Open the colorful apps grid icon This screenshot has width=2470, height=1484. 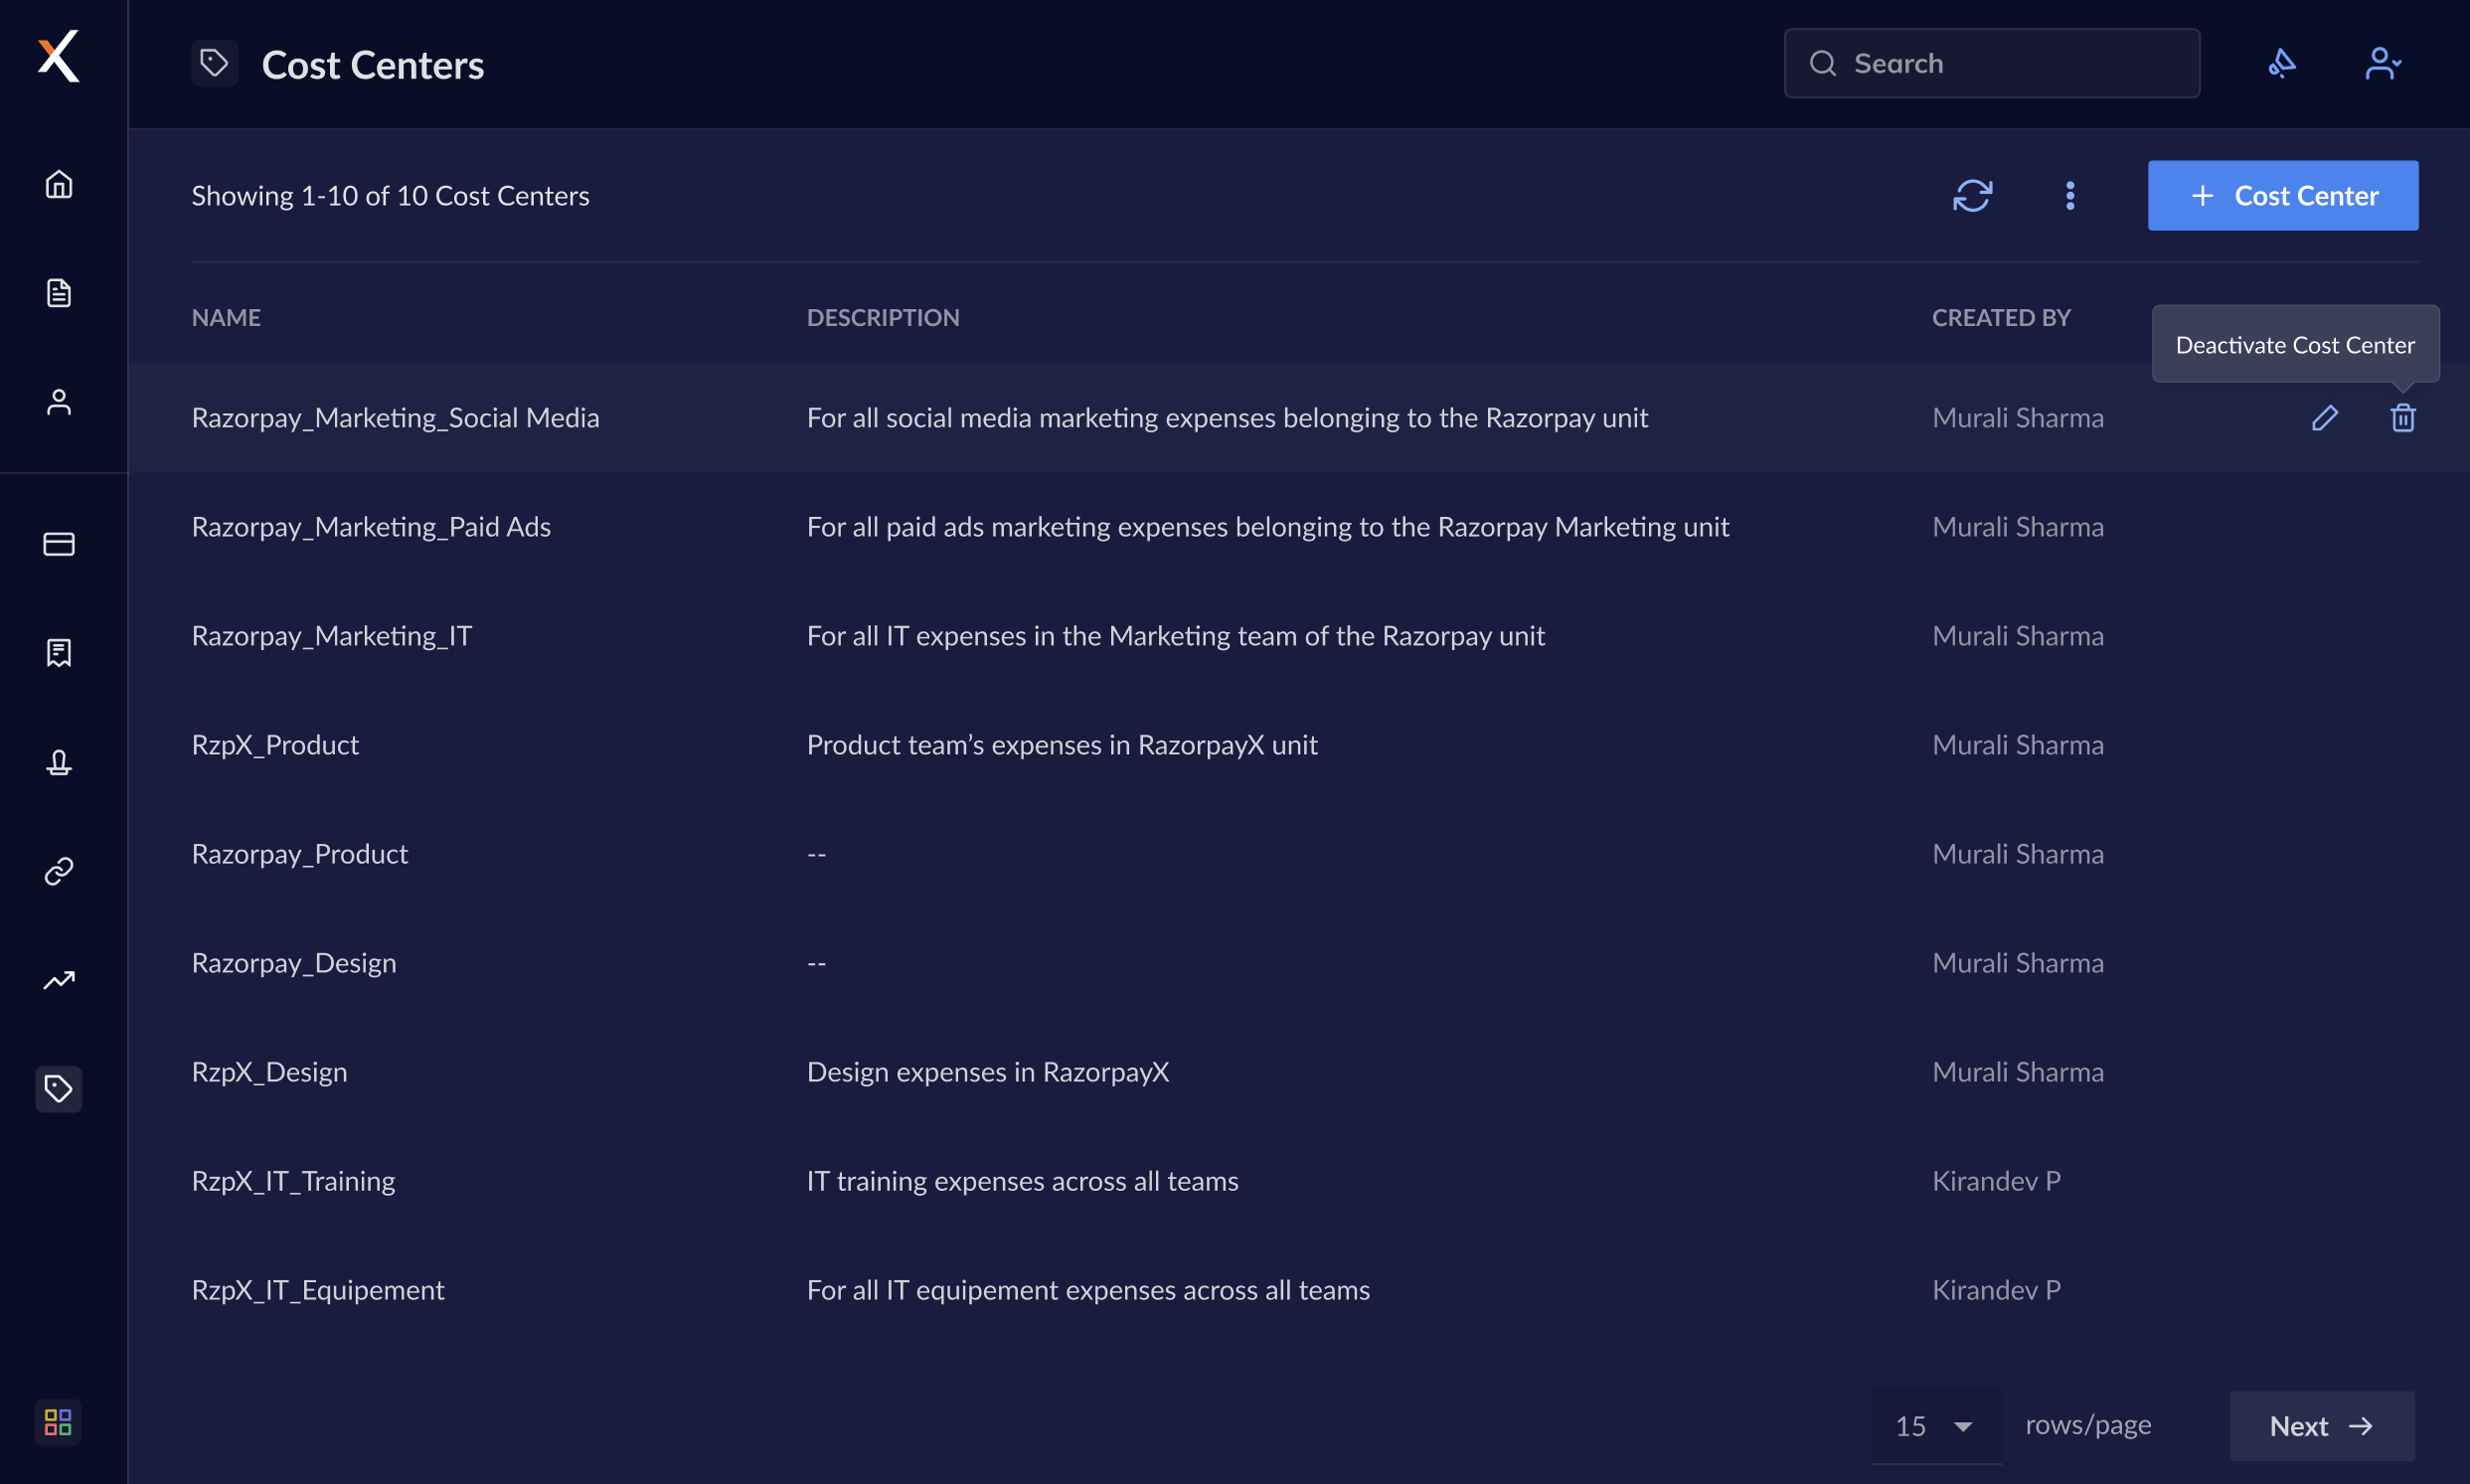[58, 1423]
